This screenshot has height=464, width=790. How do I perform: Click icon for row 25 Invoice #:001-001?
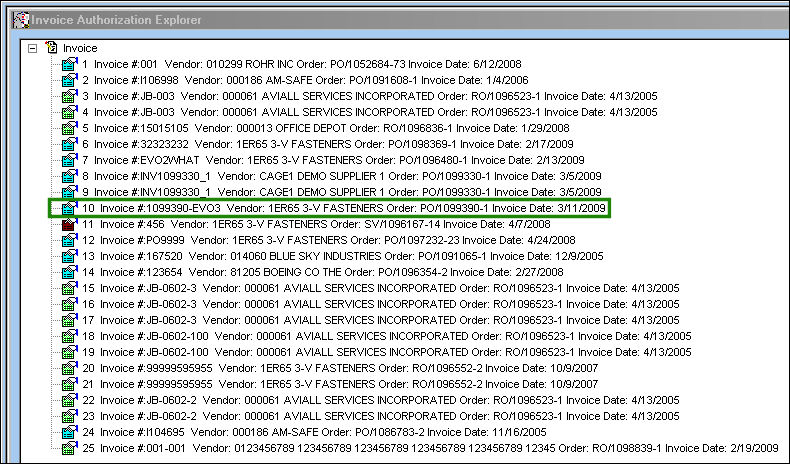point(70,448)
